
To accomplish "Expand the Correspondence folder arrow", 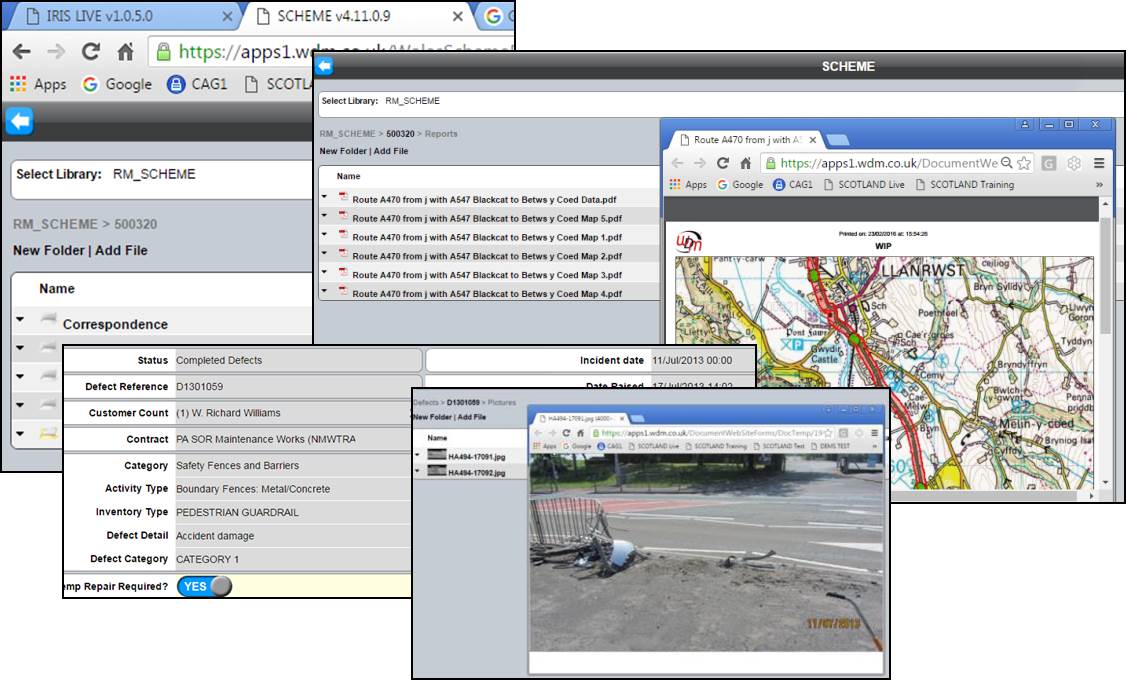I will pyautogui.click(x=20, y=321).
